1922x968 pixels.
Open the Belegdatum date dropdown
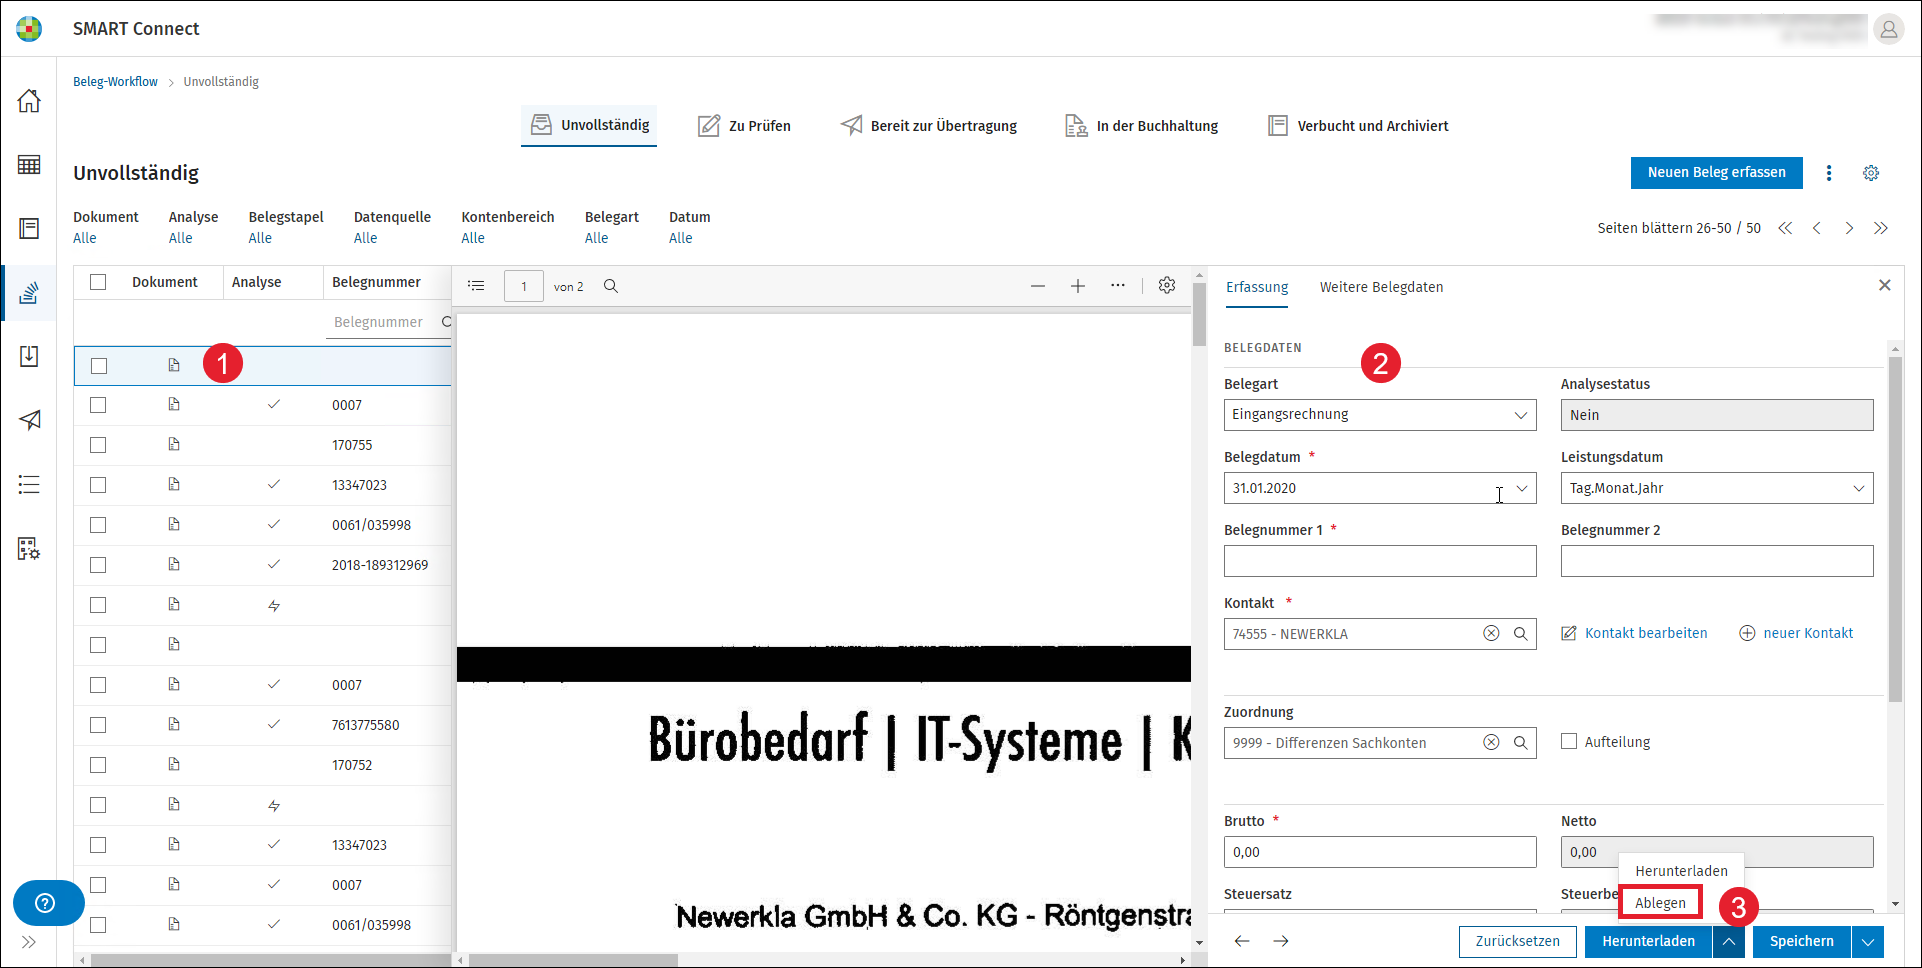point(1521,488)
